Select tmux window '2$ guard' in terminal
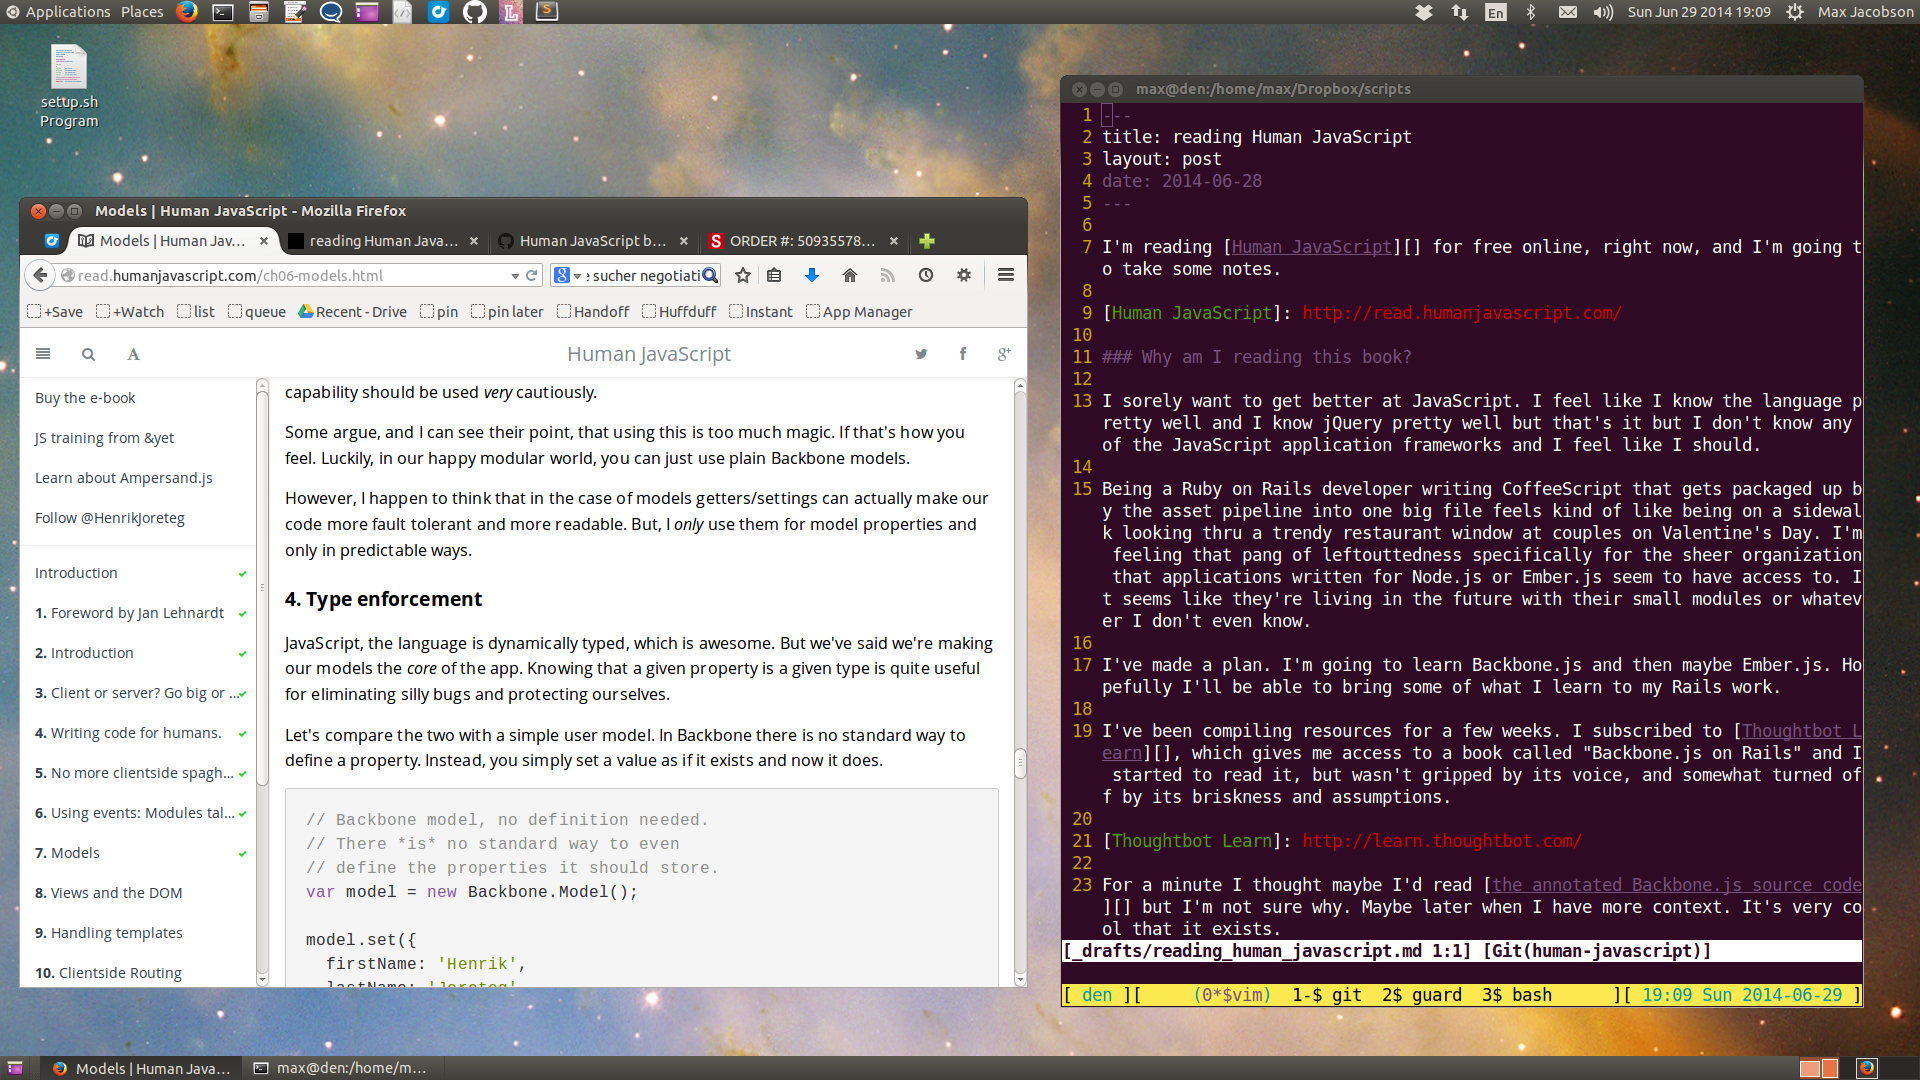The width and height of the screenshot is (1920, 1080). point(1421,995)
